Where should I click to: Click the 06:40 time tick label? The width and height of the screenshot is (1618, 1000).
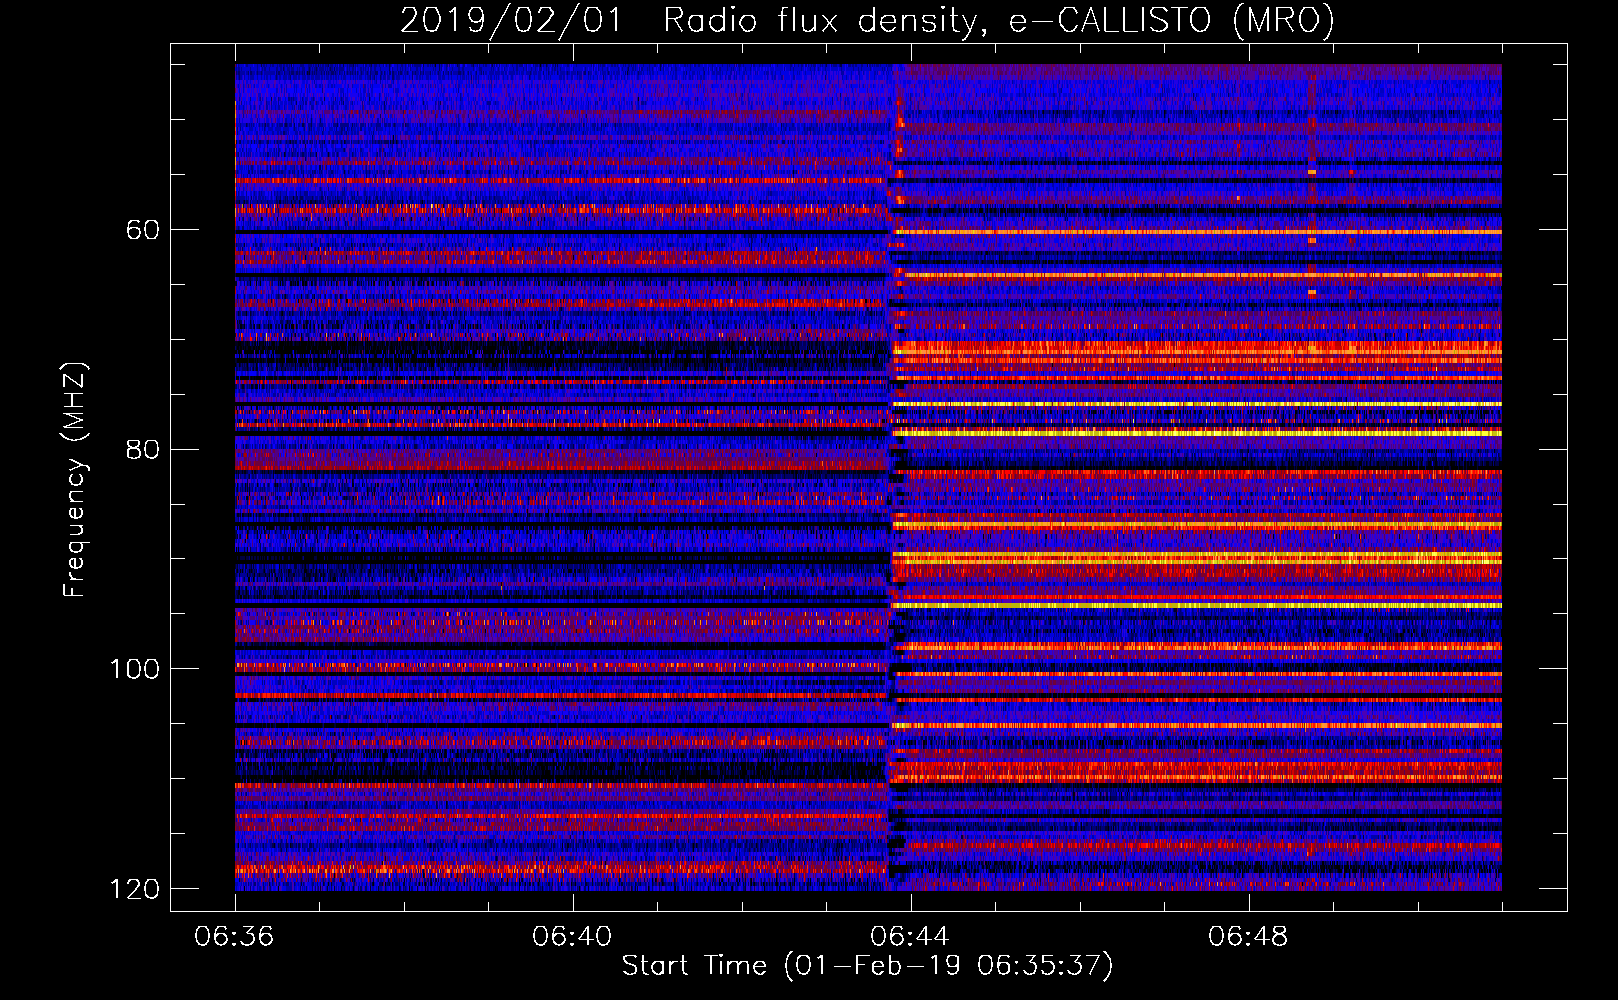coord(572,937)
